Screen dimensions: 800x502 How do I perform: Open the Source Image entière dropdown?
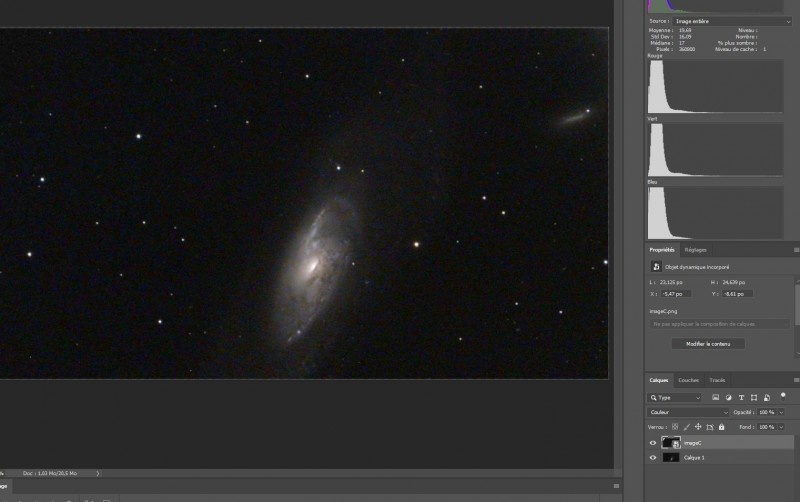tap(732, 21)
